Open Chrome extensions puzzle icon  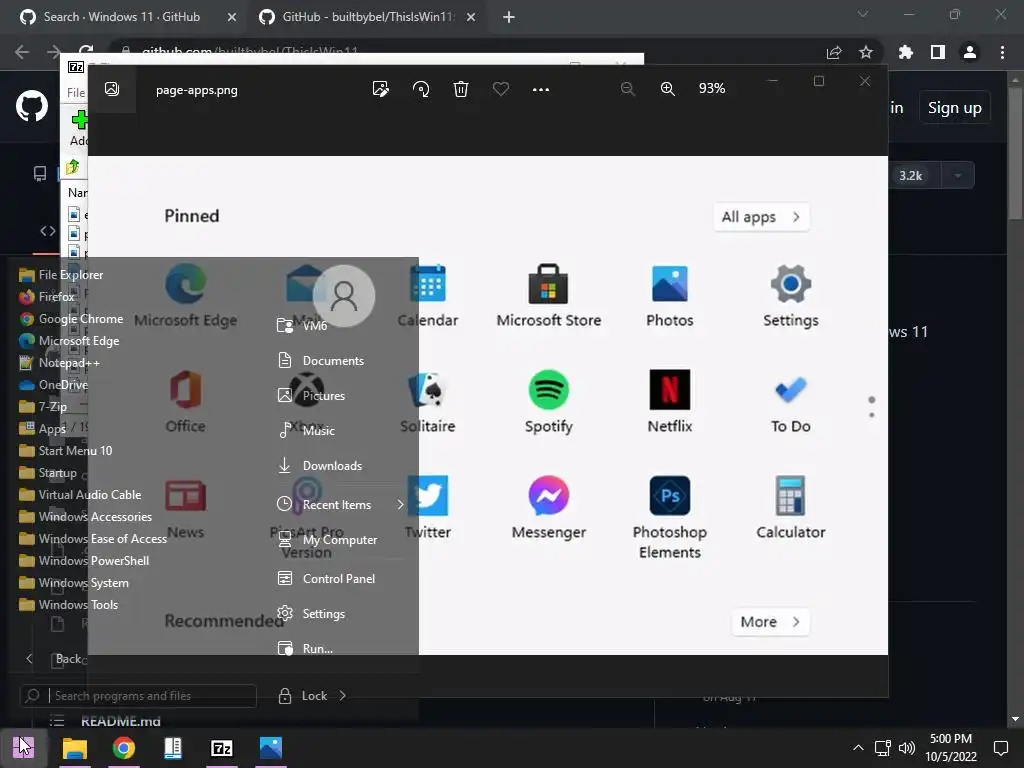coord(905,52)
